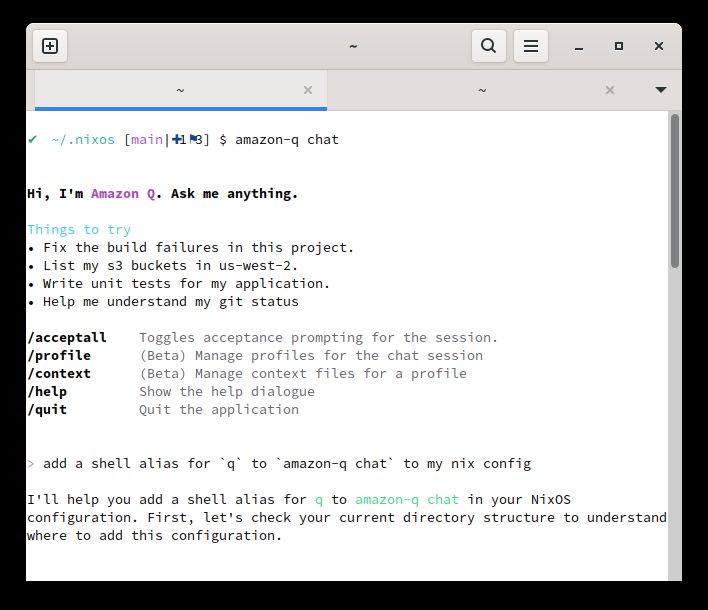The height and width of the screenshot is (610, 708).
Task: Open the hamburger main menu
Action: pyautogui.click(x=531, y=46)
